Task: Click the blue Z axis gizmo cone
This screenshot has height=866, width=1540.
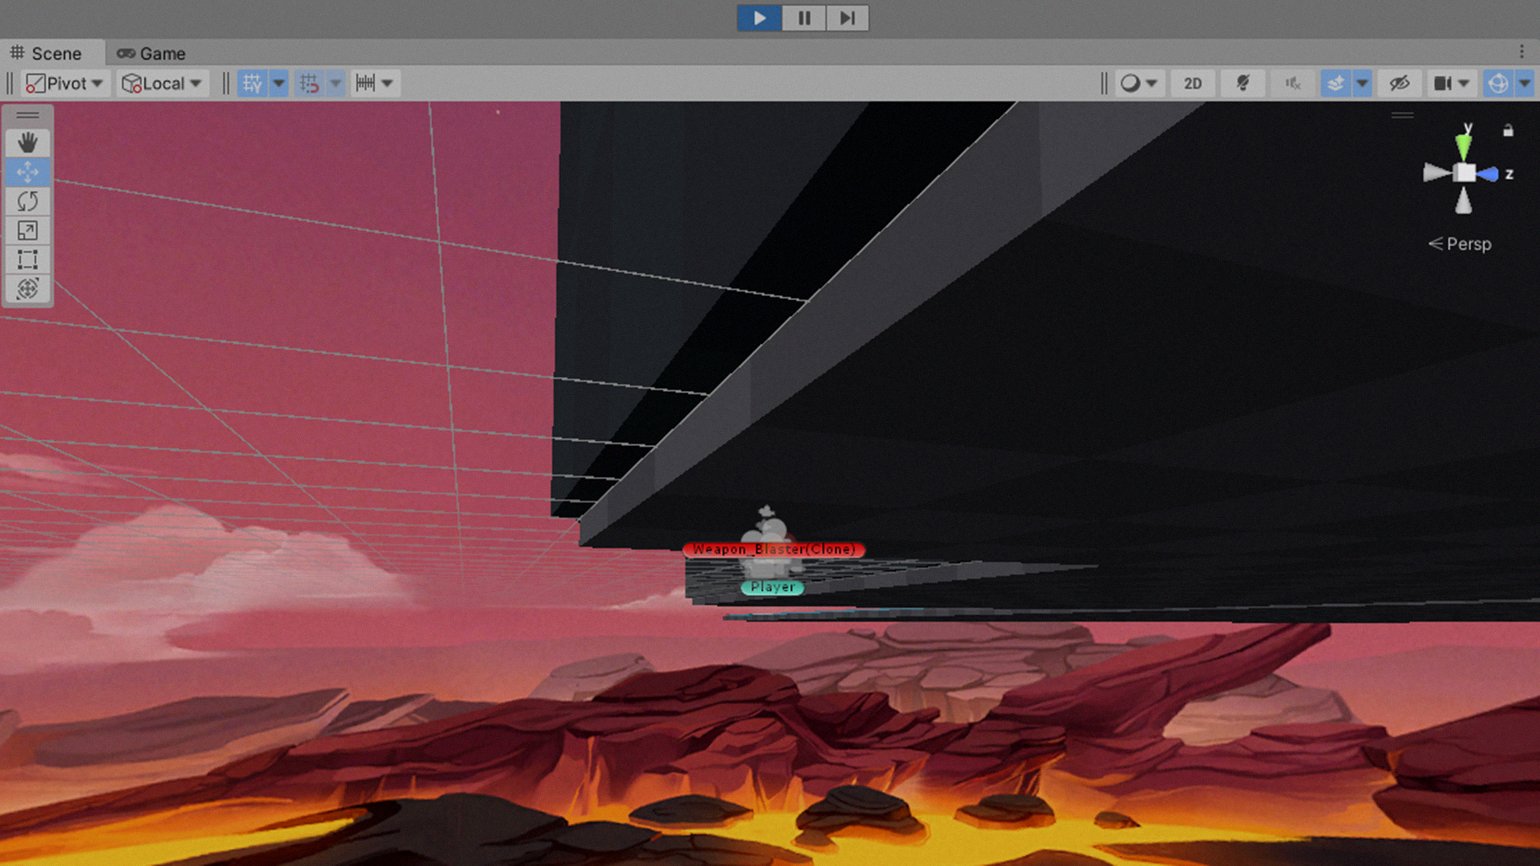Action: point(1489,174)
